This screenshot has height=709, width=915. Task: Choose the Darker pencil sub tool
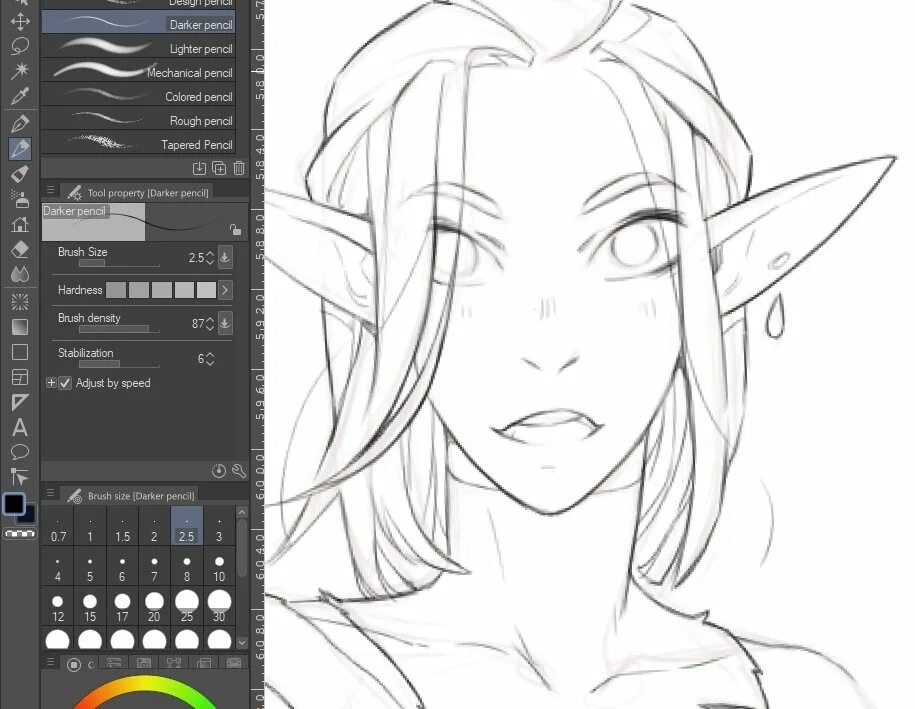click(138, 24)
